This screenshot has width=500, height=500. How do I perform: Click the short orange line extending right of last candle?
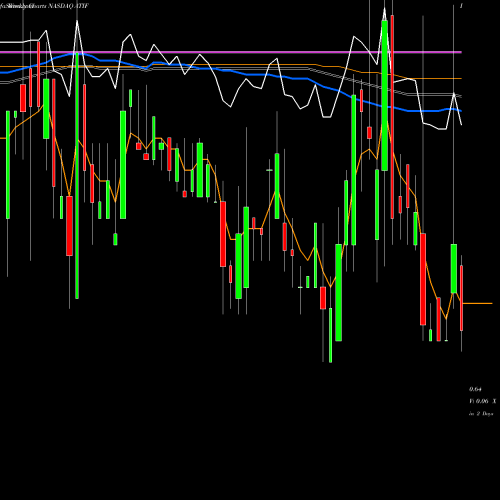478,303
